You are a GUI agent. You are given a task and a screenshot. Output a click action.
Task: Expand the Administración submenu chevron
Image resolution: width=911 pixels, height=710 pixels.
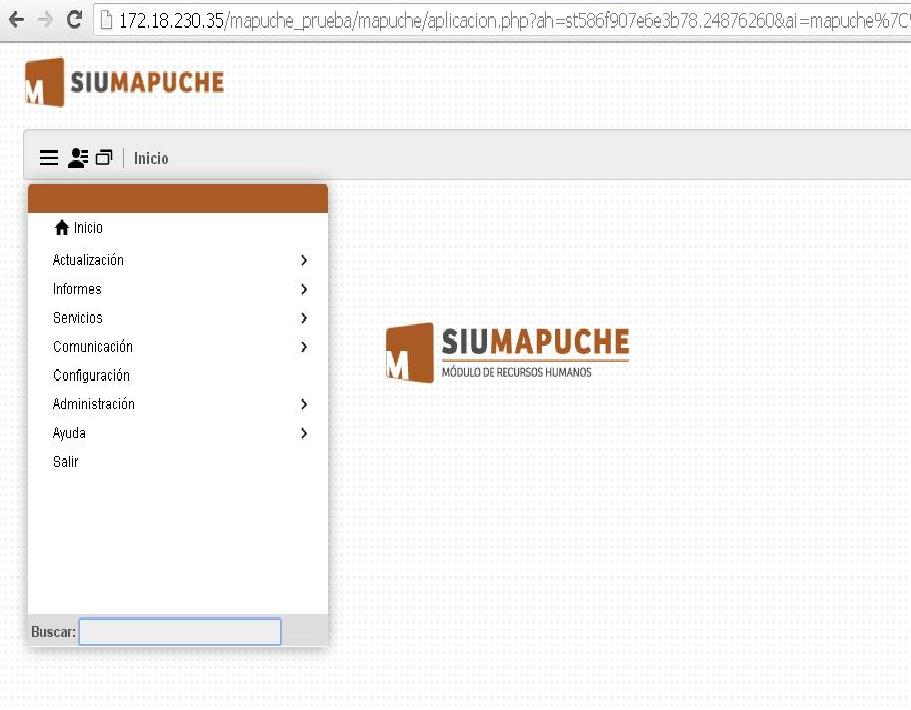click(x=304, y=405)
